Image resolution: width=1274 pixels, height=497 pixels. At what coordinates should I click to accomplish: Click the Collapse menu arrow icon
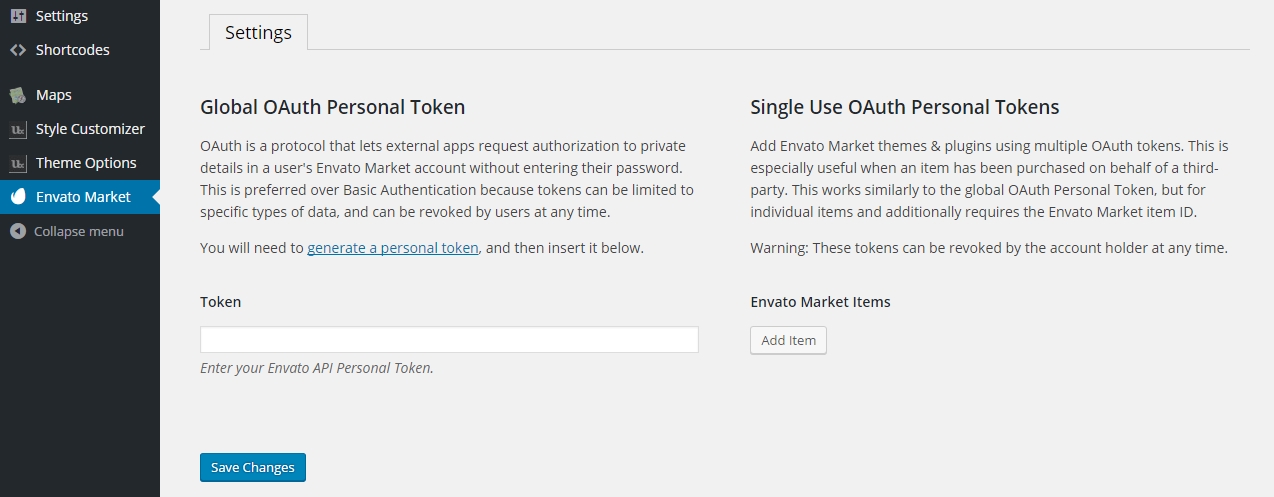18,231
